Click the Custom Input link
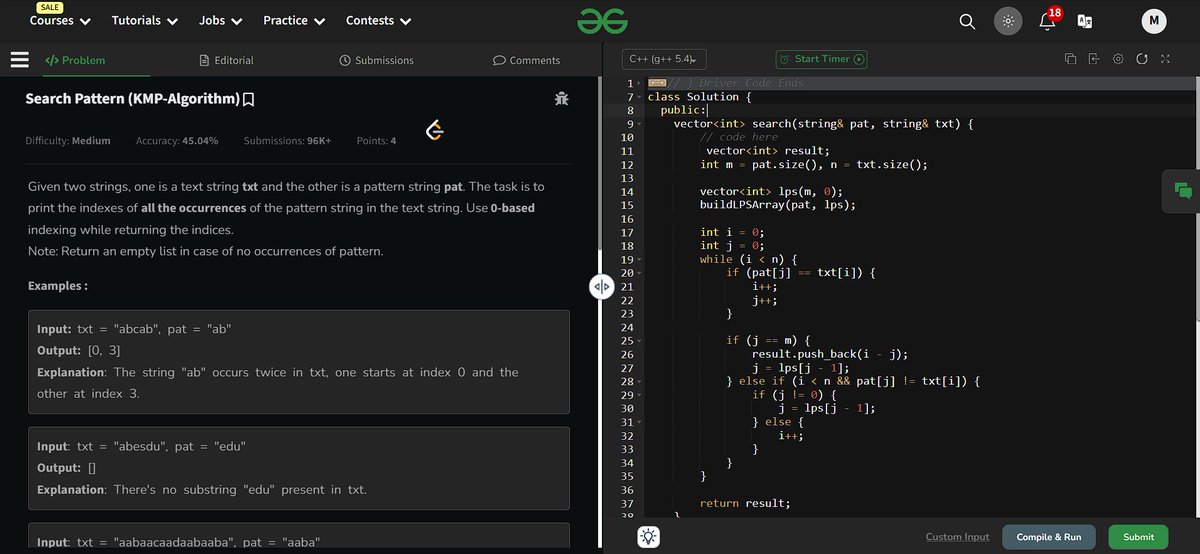This screenshot has height=554, width=1200. [958, 537]
